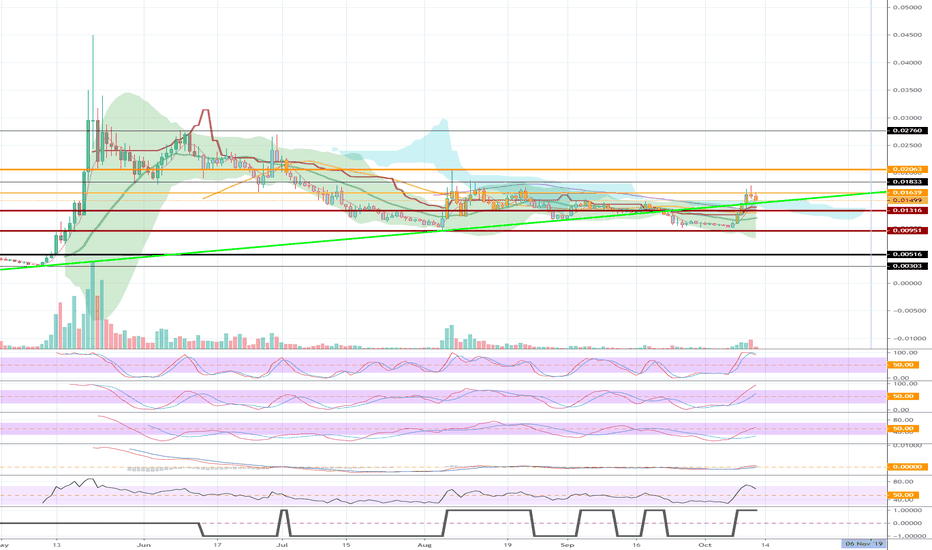Screen dimensions: 932x550
Task: Click the 0.04000 price scale value
Action: coord(908,62)
